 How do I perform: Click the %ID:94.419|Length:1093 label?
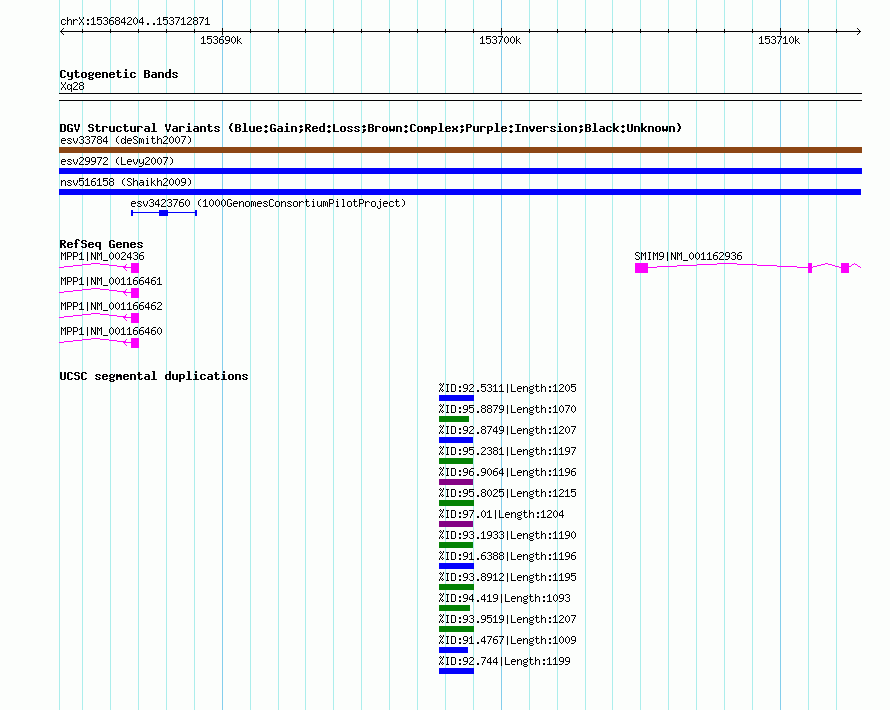click(505, 598)
